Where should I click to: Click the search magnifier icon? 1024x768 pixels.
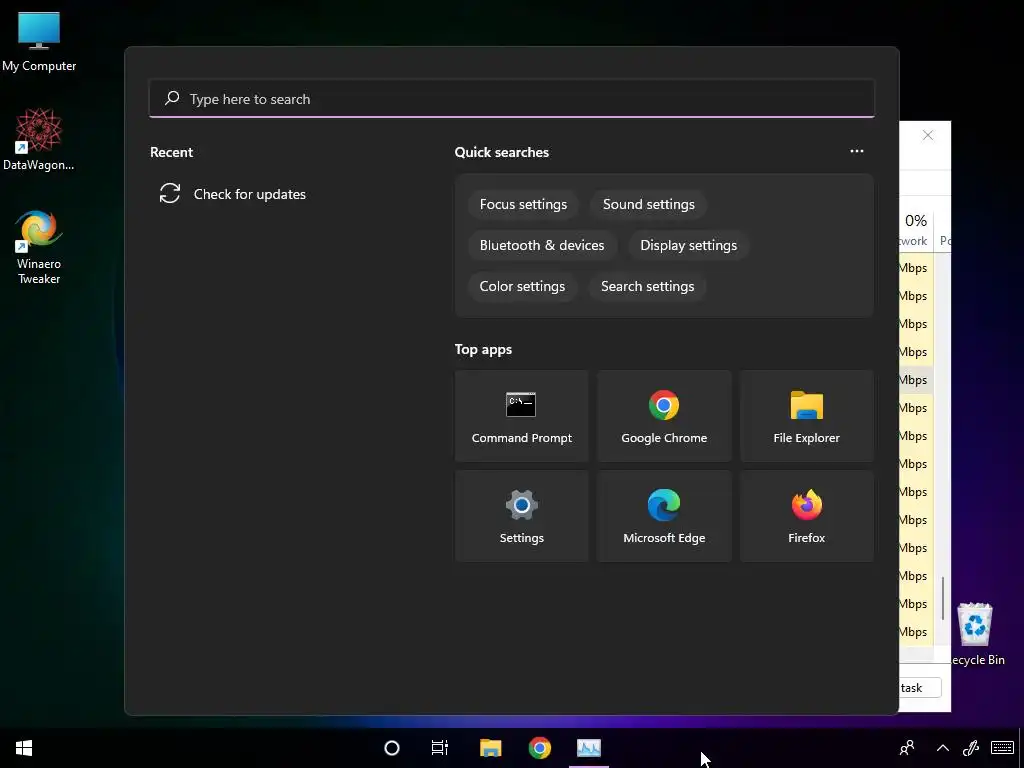click(x=172, y=99)
